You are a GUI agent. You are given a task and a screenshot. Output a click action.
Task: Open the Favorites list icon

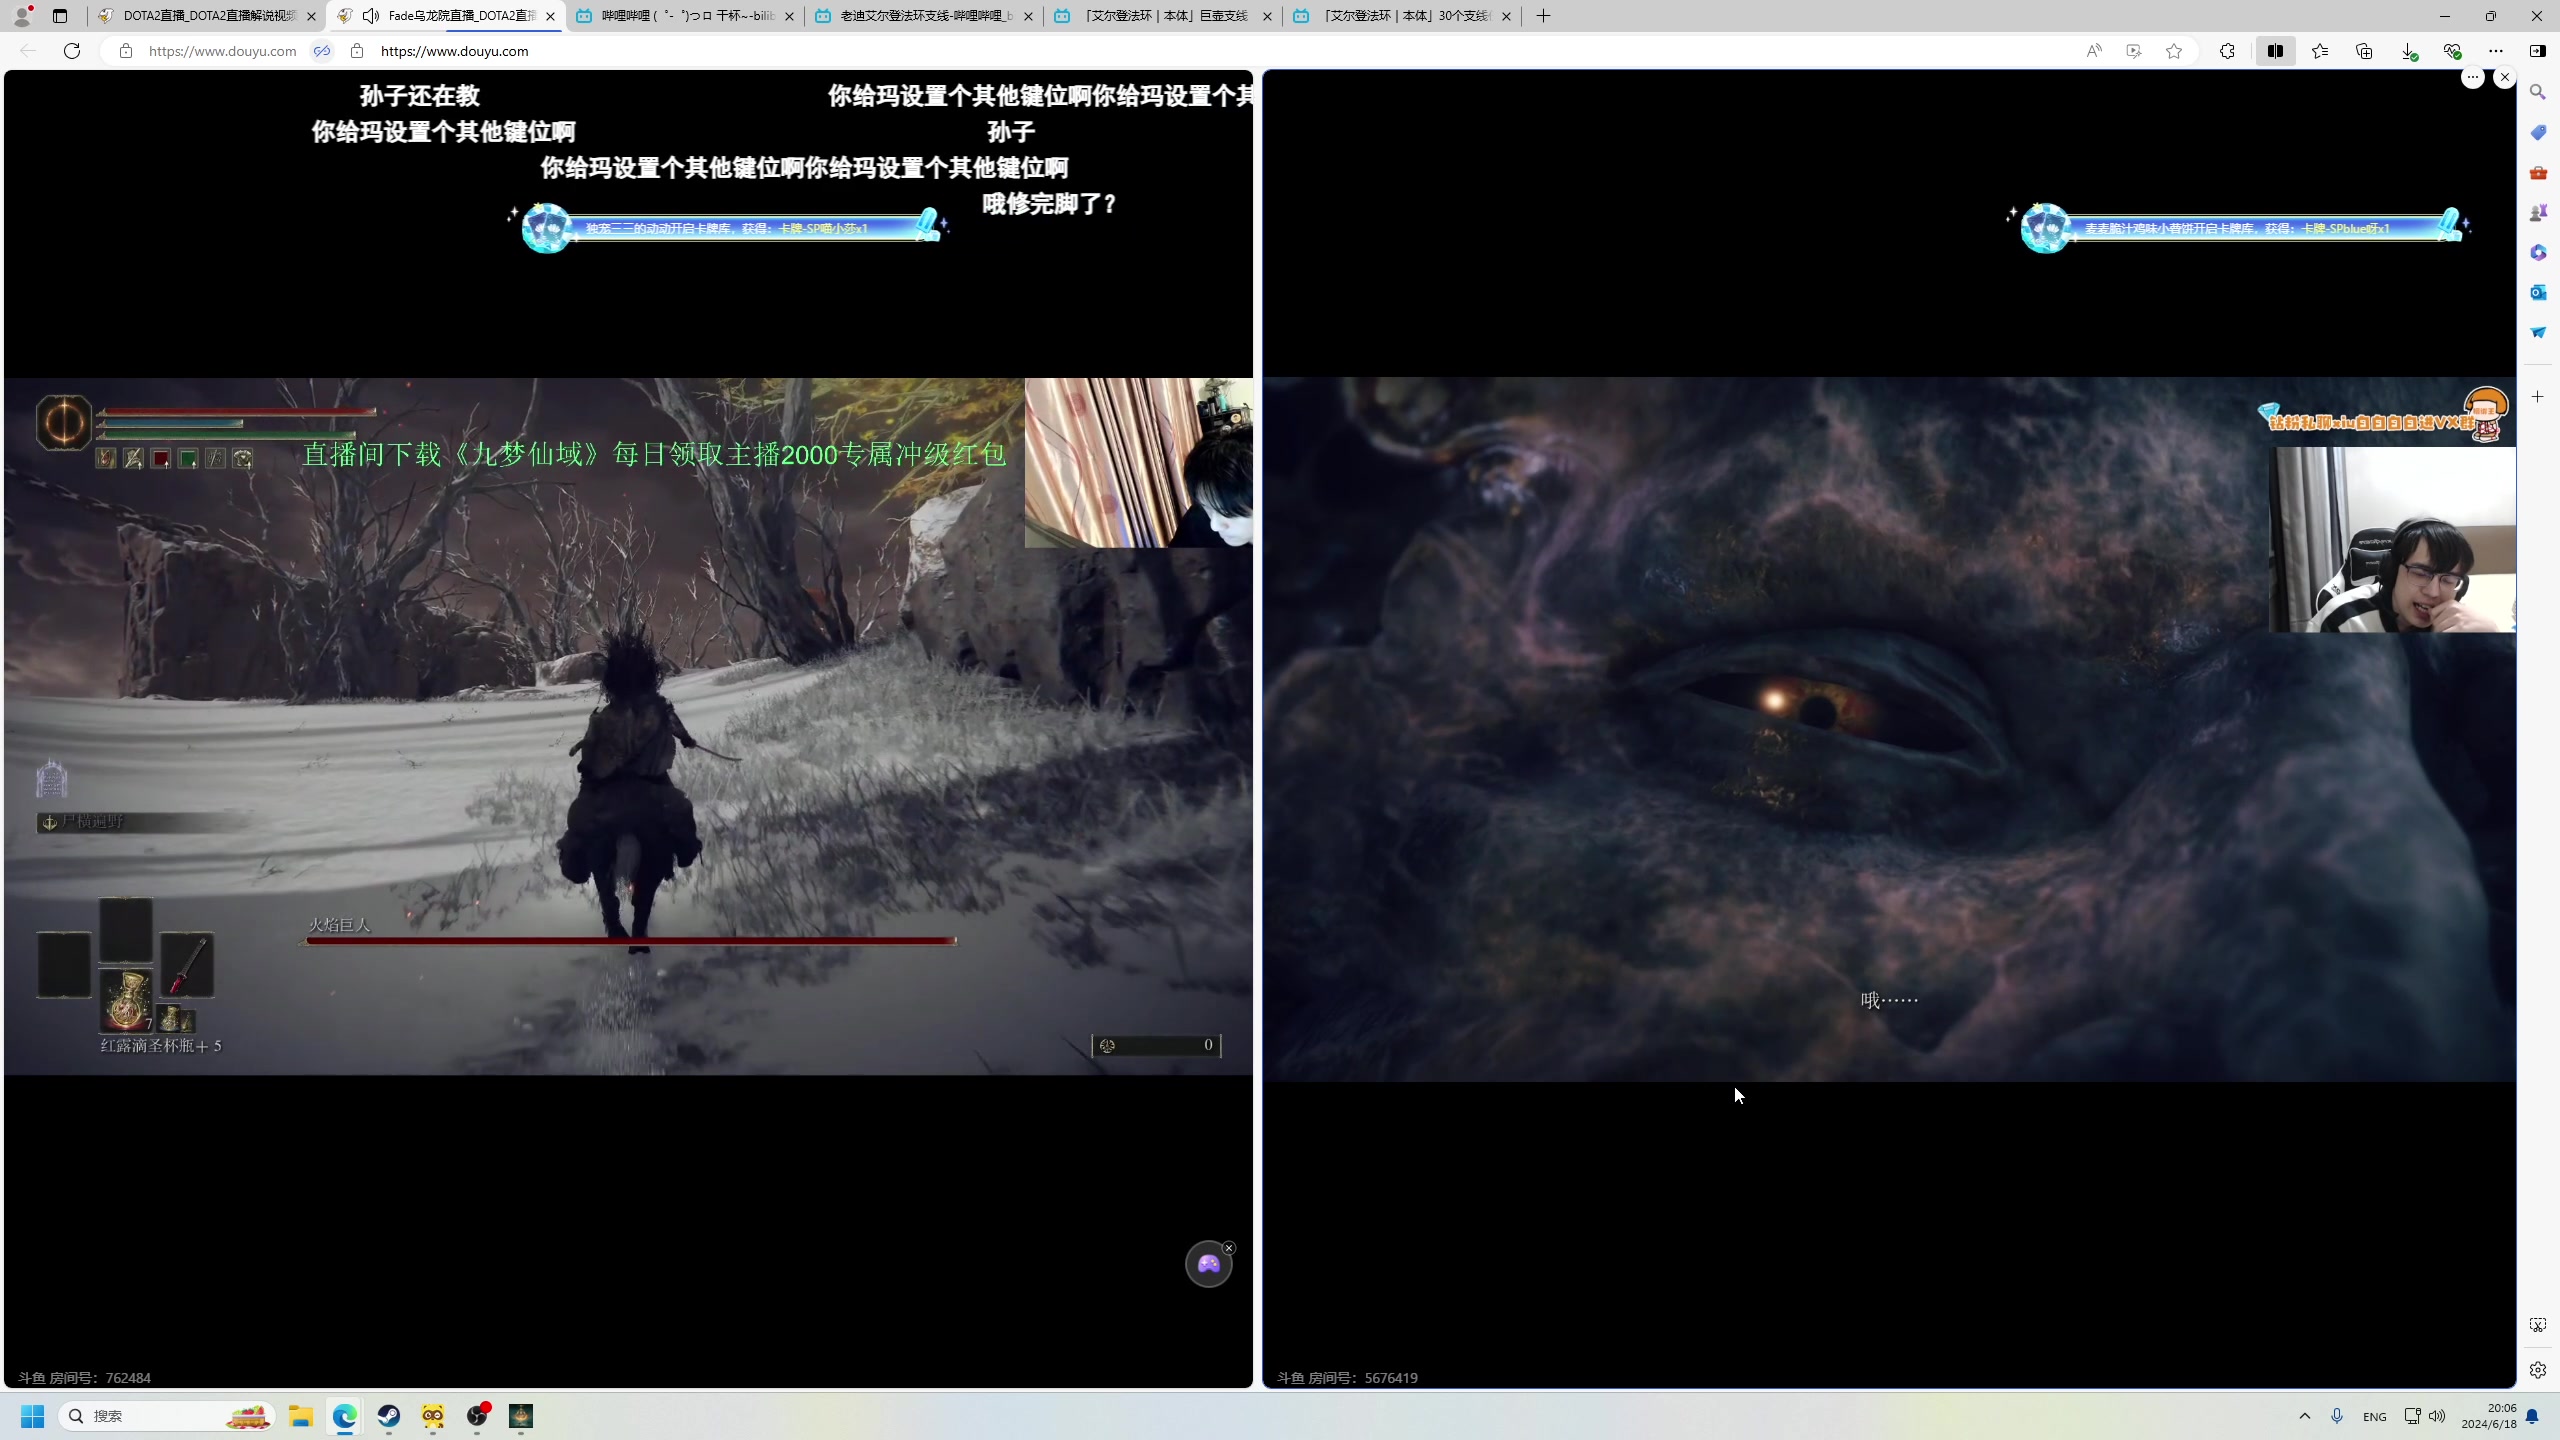[2320, 51]
